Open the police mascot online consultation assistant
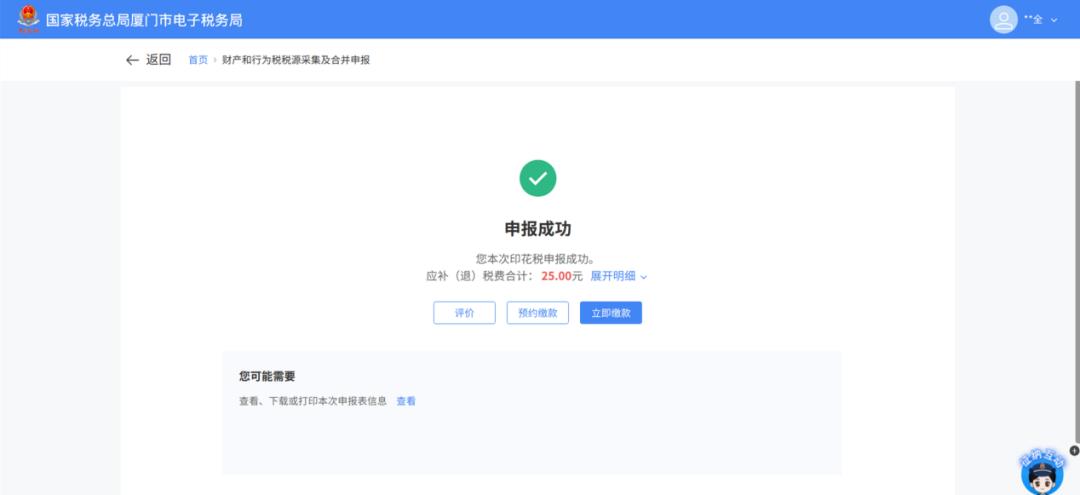Screen dimensions: 1080x495 pos(1041,474)
